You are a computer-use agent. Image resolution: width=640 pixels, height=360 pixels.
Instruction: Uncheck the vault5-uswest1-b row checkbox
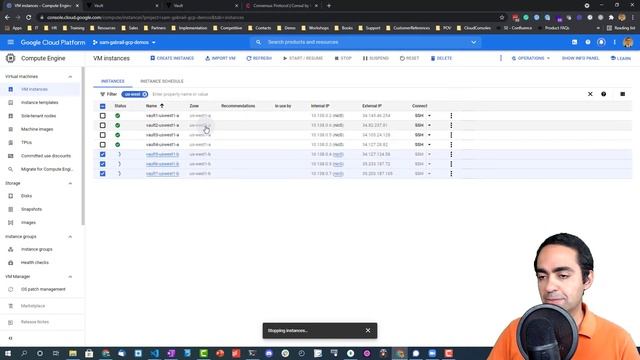[102, 154]
